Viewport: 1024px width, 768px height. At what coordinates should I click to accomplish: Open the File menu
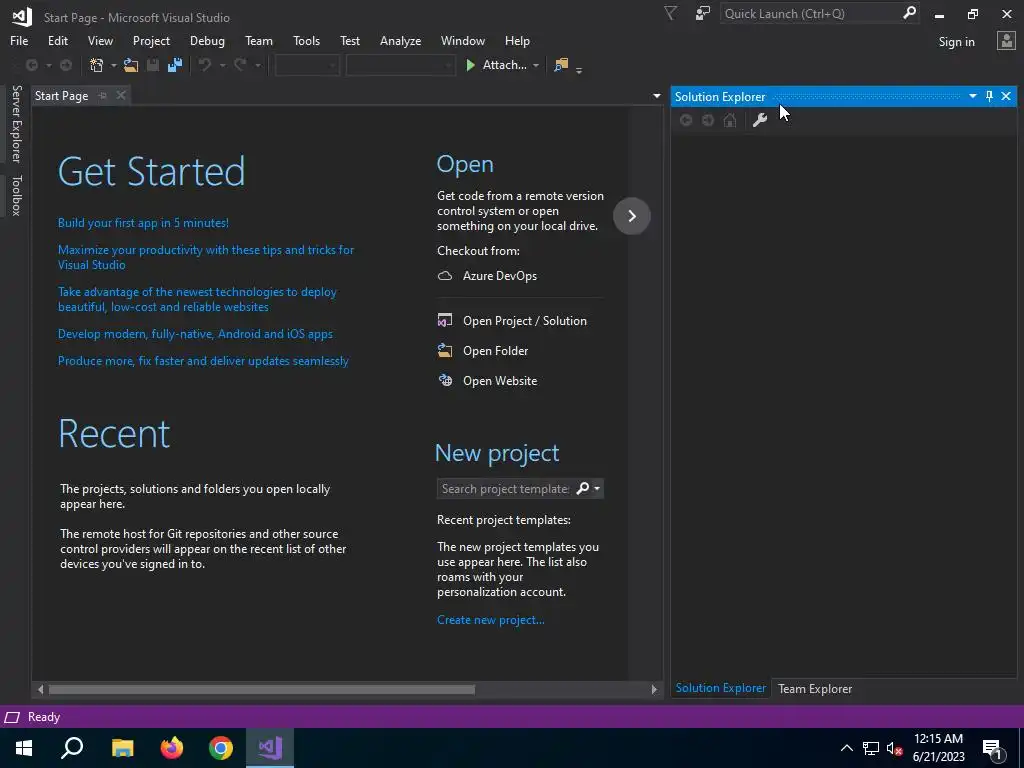19,40
